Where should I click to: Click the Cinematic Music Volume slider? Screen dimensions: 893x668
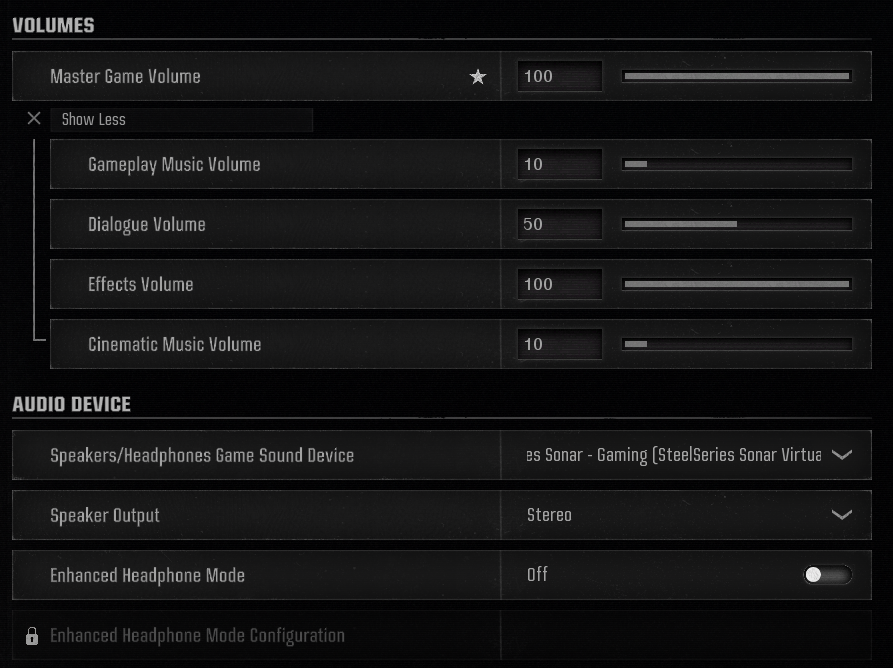[x=737, y=344]
